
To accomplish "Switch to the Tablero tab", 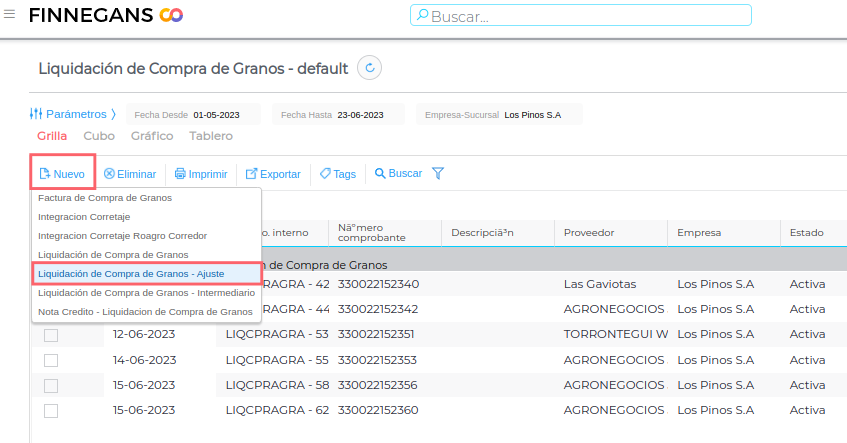I will [x=211, y=136].
